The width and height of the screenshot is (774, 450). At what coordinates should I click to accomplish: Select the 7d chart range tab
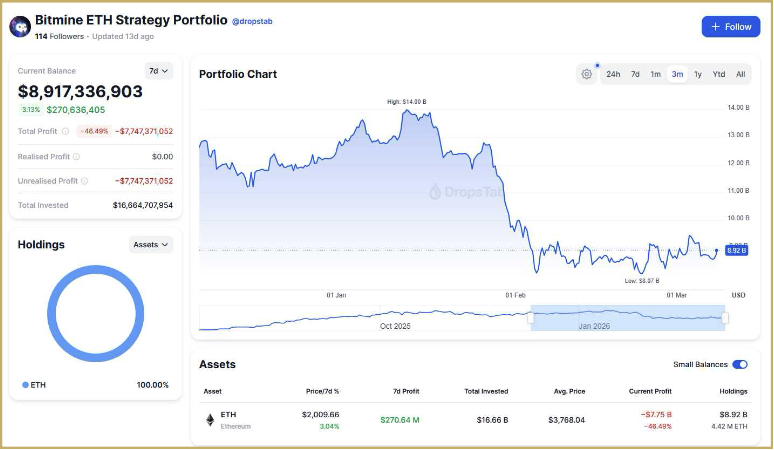[x=635, y=74]
